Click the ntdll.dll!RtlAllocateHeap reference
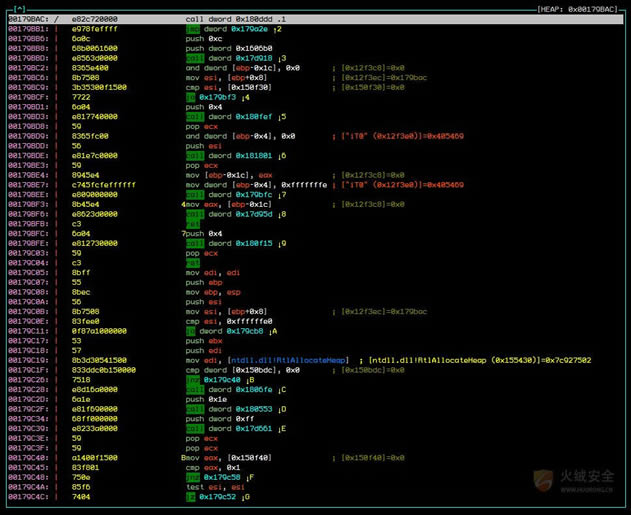Image resolution: width=631 pixels, height=515 pixels. [x=289, y=360]
